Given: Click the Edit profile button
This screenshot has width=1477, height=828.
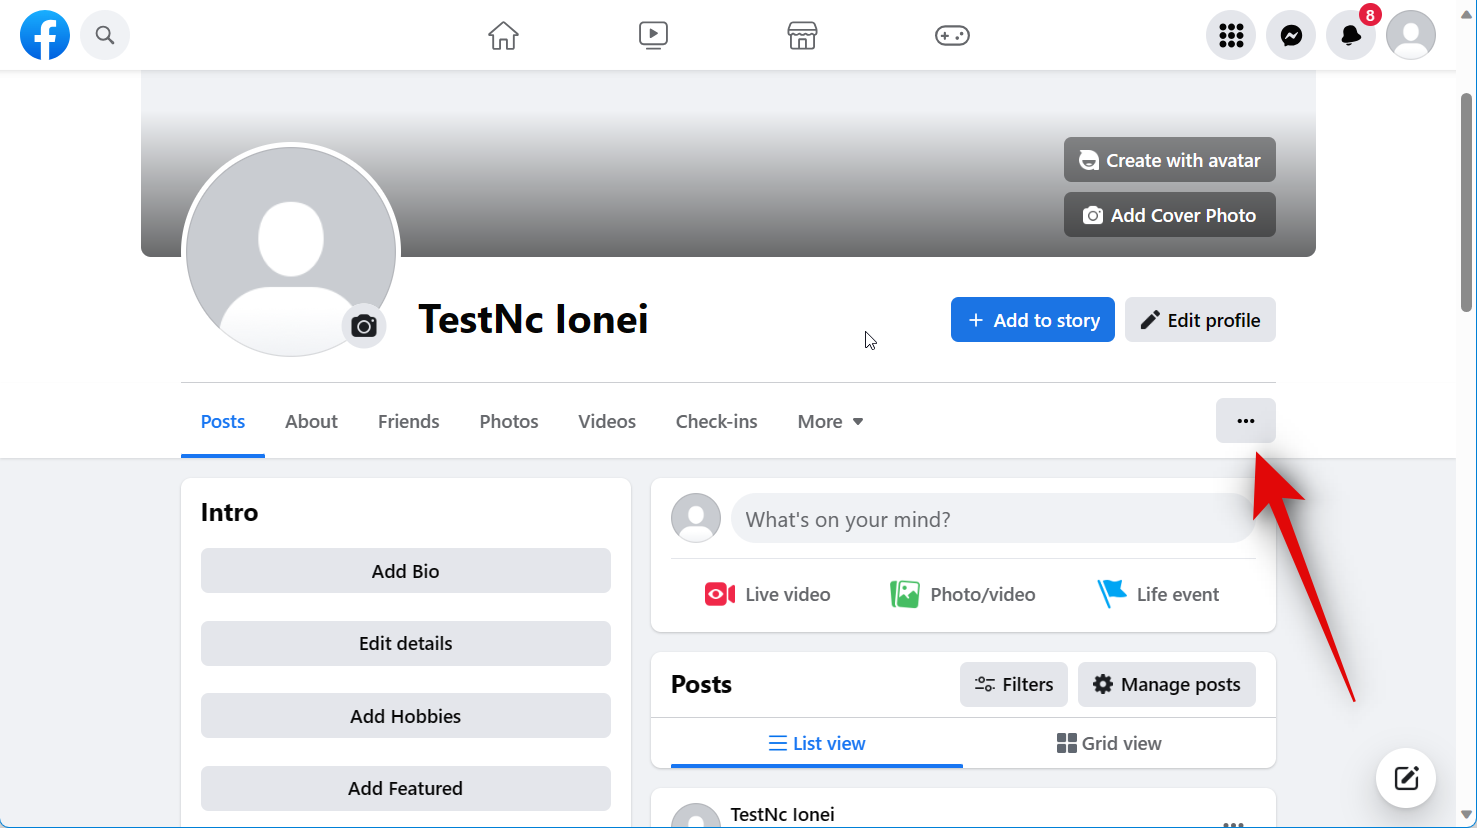Looking at the screenshot, I should click(x=1200, y=320).
